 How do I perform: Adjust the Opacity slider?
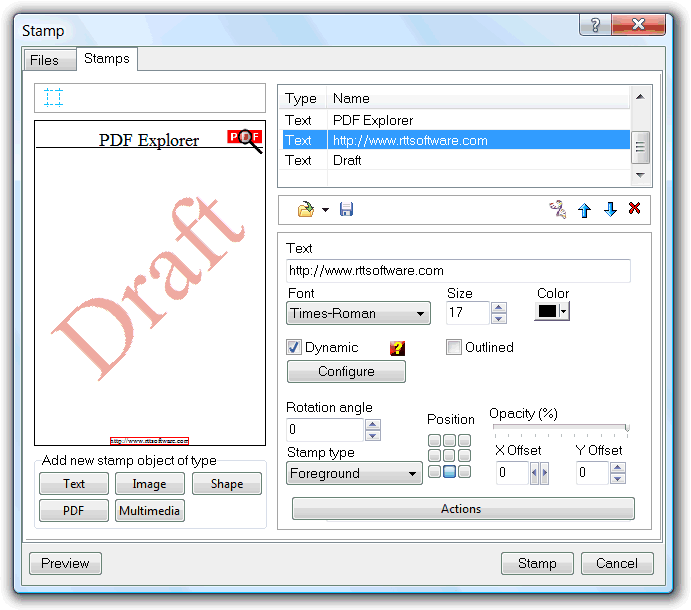(x=627, y=427)
